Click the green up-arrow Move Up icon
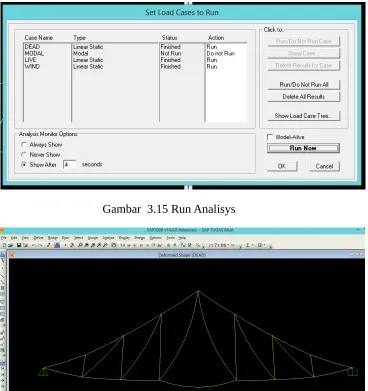This screenshot has width=368, height=391. click(168, 245)
